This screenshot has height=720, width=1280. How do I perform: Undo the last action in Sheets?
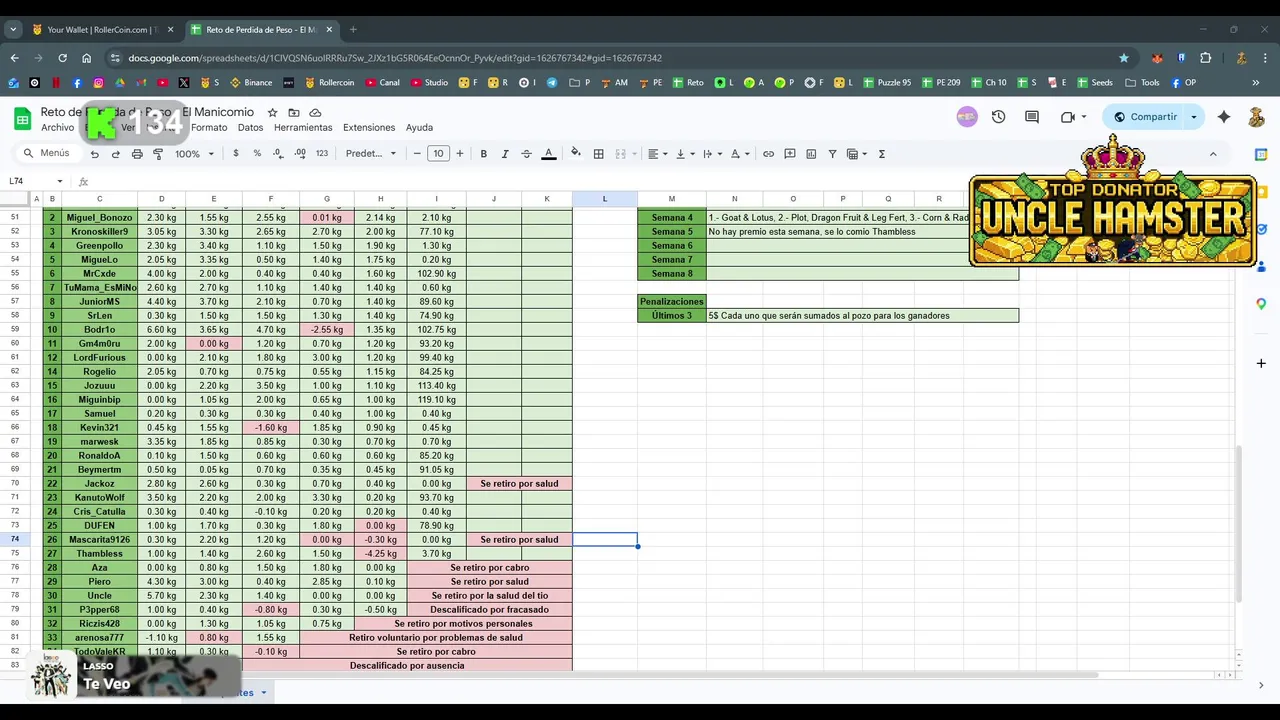pos(95,154)
